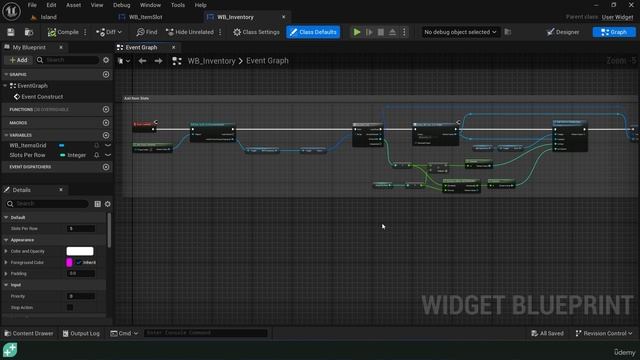Close the Details panel
The image size is (640, 360).
pyautogui.click(x=61, y=190)
